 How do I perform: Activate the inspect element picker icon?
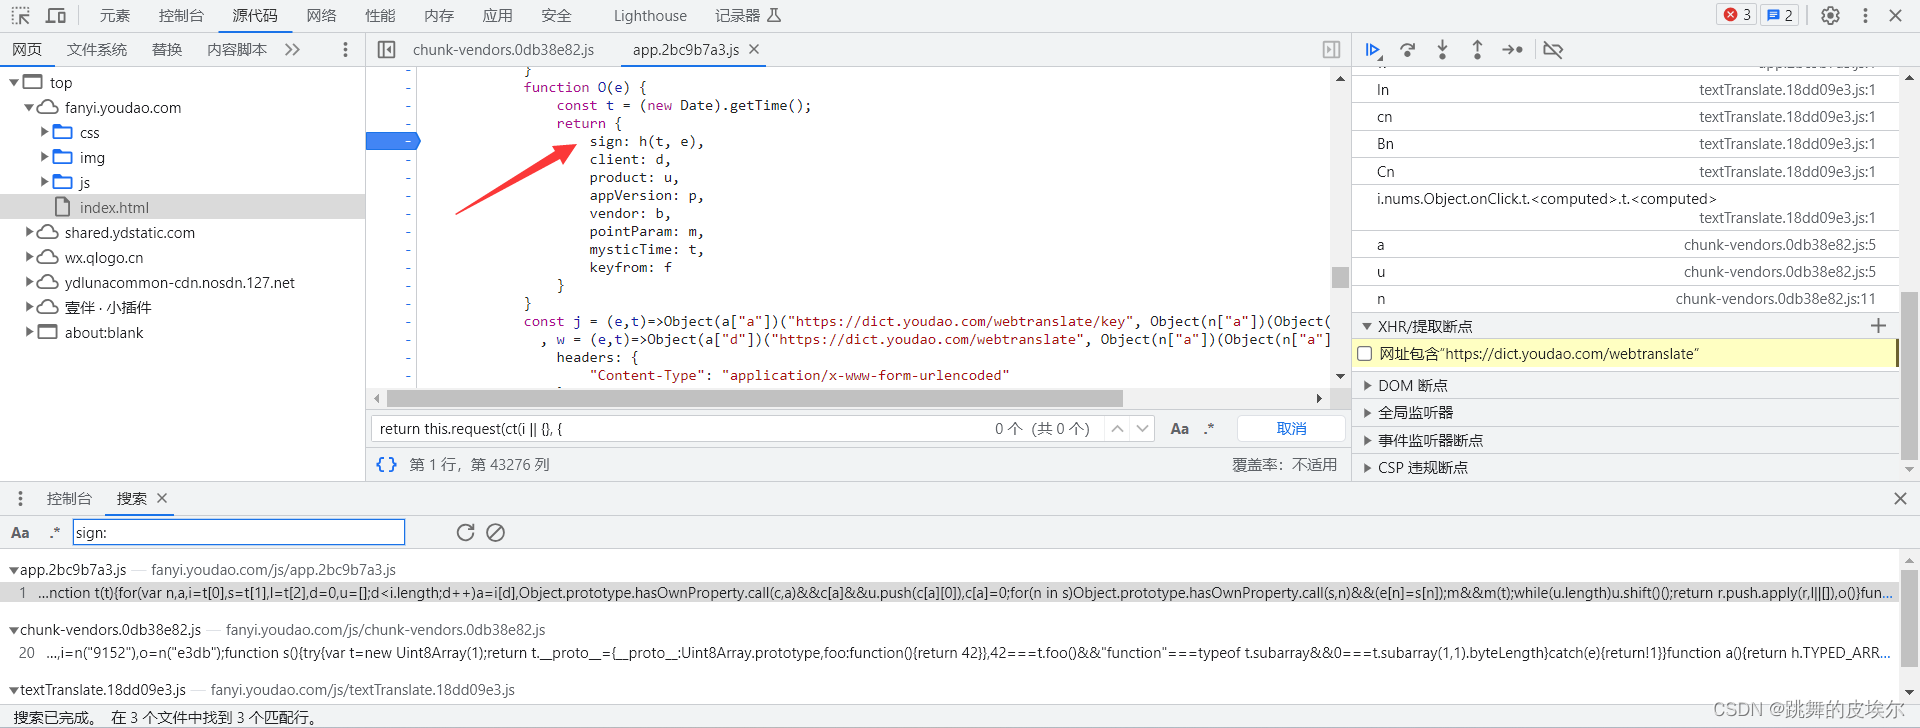tap(20, 16)
